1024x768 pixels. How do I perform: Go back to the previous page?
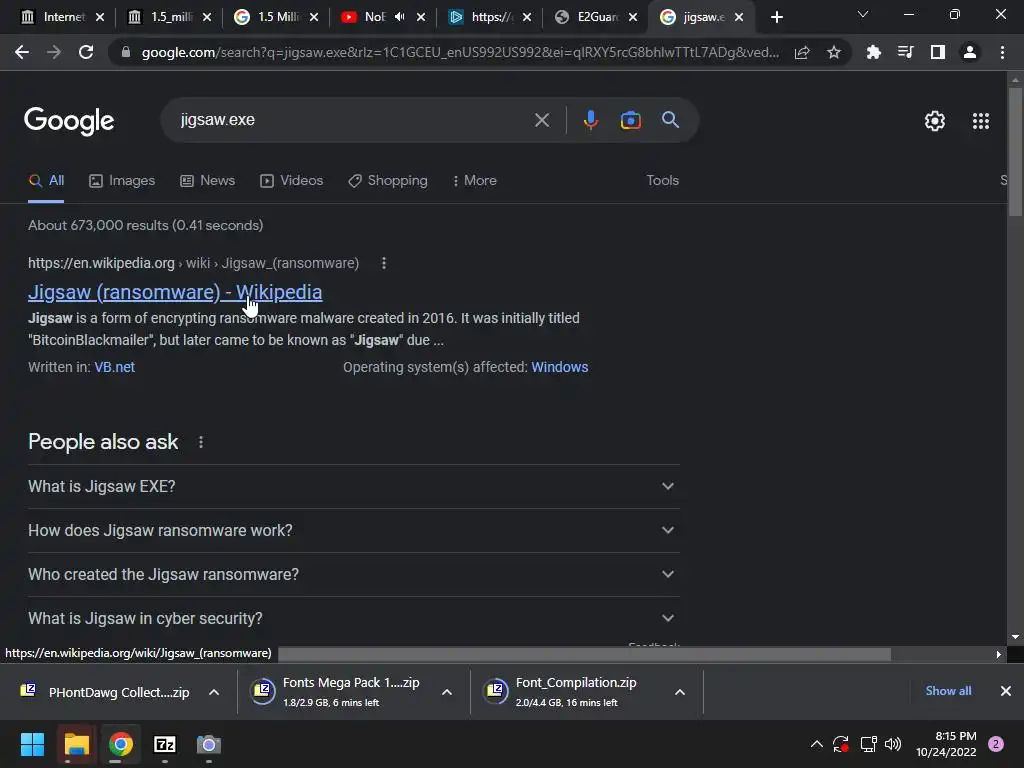[x=22, y=52]
